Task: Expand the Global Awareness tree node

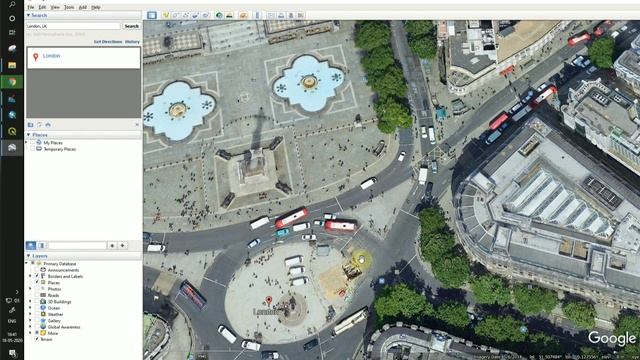Action: coord(30,327)
